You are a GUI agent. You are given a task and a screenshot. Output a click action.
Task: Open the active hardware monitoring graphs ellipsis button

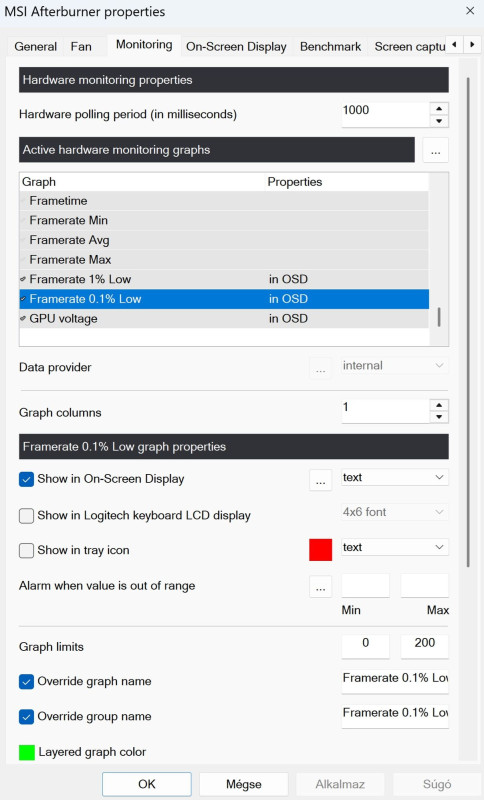click(435, 150)
